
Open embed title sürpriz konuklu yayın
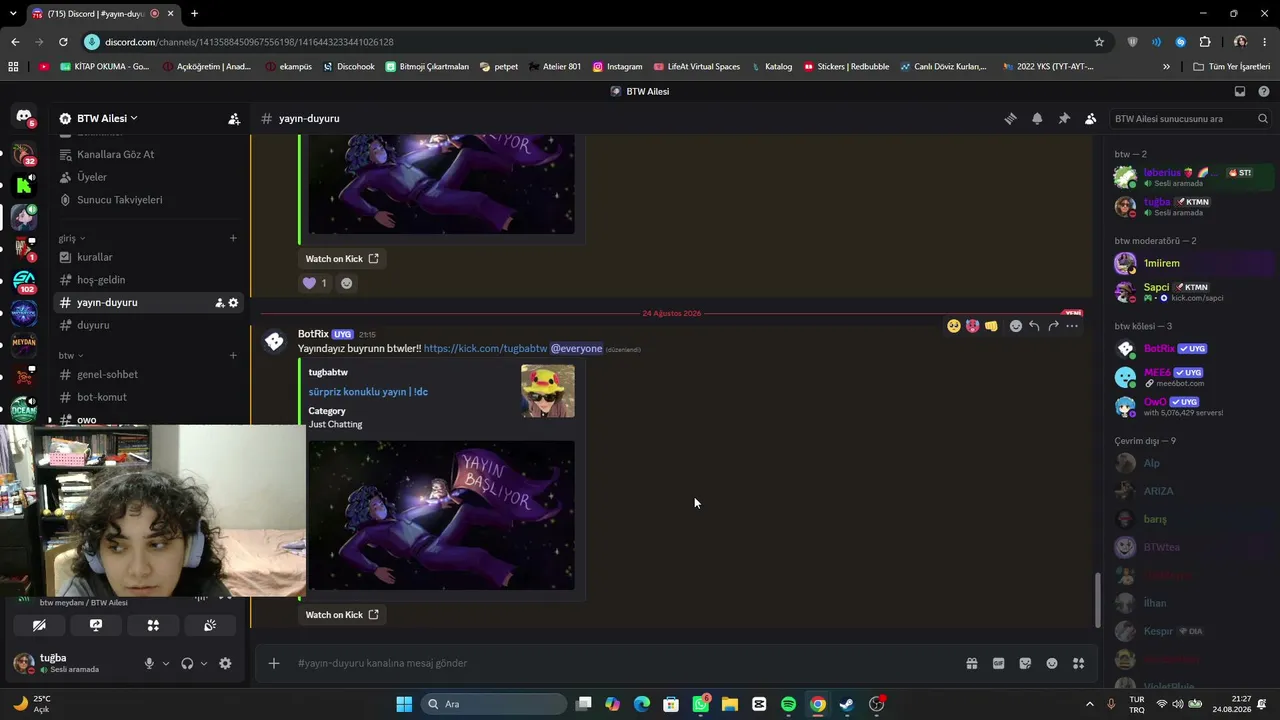click(368, 392)
